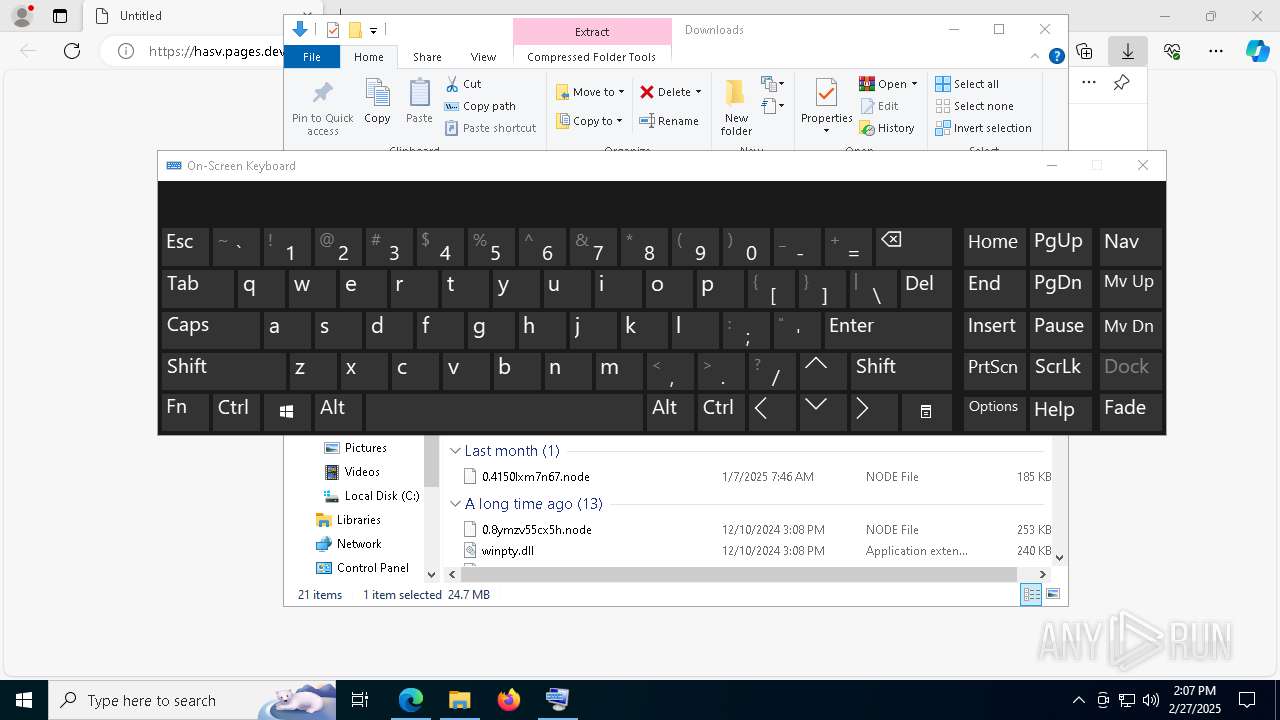Open the Open dropdown in ribbon
The width and height of the screenshot is (1280, 720).
tap(888, 84)
